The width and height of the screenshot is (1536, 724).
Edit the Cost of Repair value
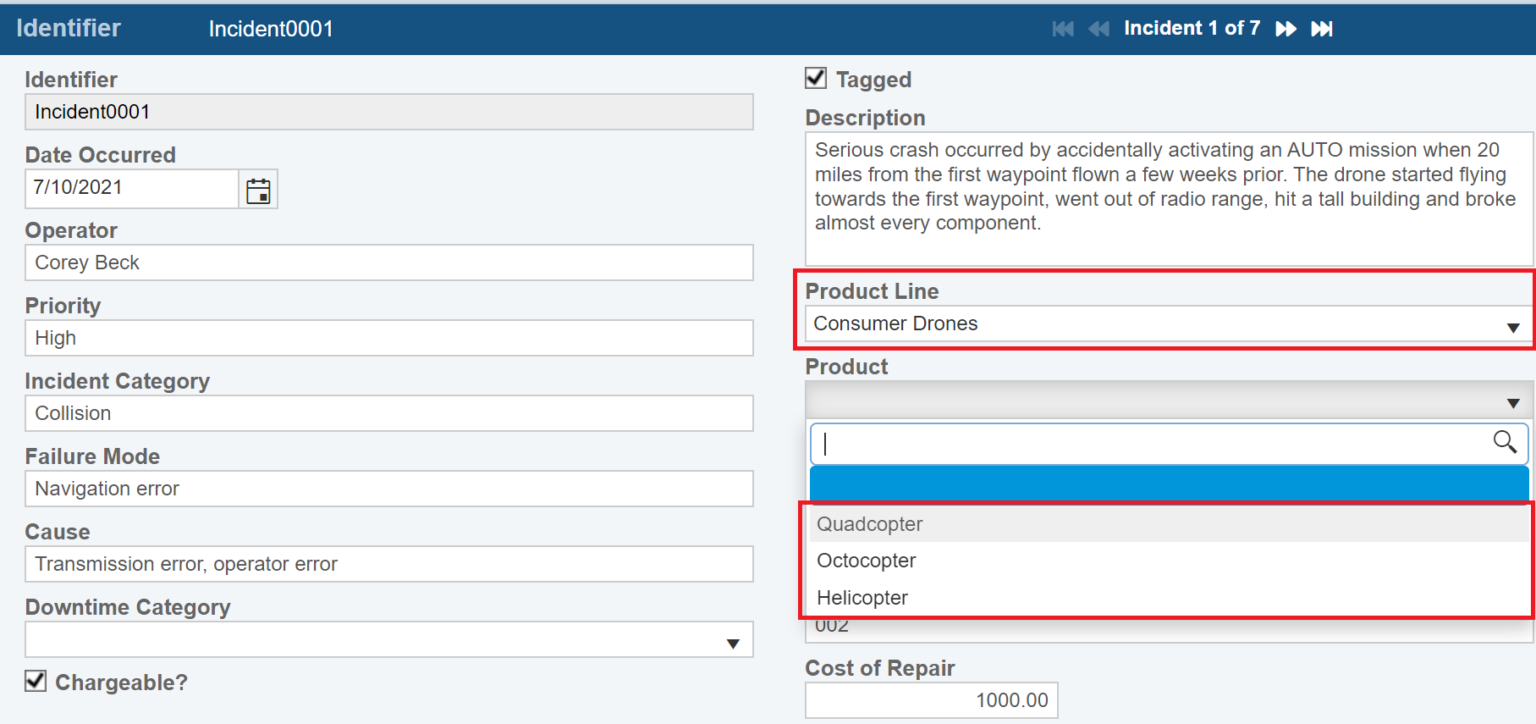click(x=930, y=699)
